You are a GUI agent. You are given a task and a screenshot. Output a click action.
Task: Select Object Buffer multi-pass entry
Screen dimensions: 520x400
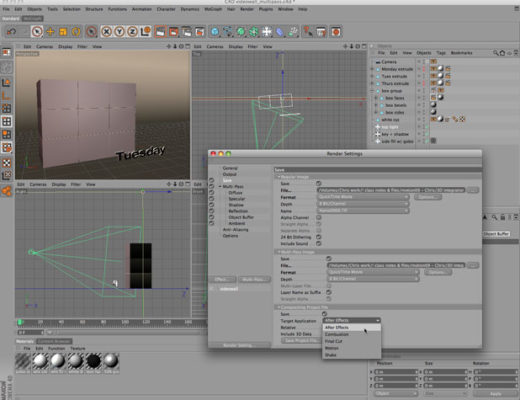point(241,217)
